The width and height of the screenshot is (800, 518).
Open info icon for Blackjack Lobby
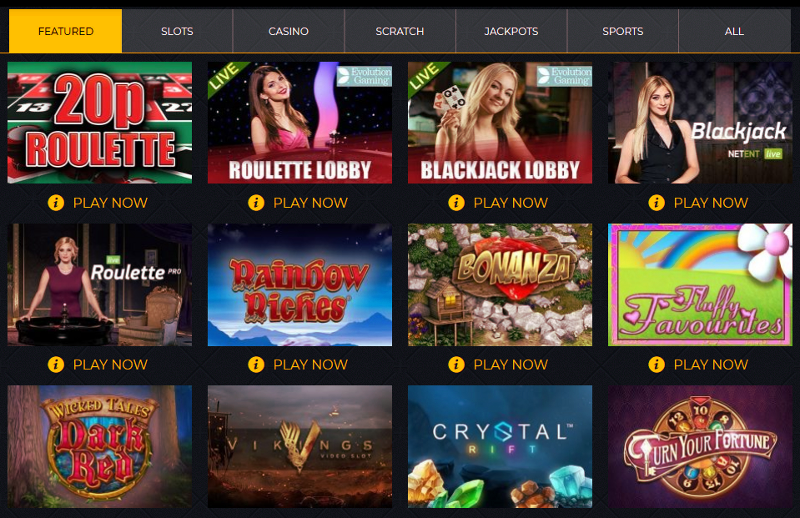click(456, 203)
